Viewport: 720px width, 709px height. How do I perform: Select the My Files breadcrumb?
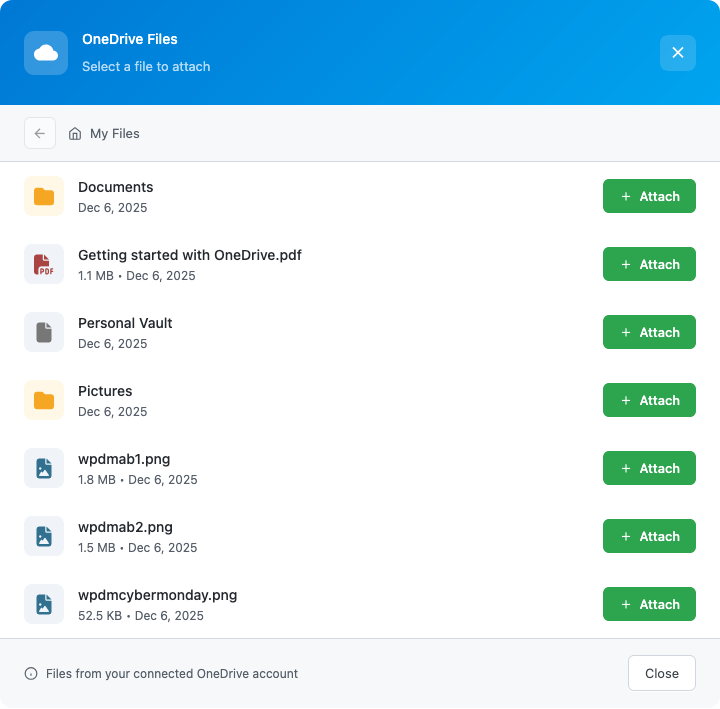[114, 134]
